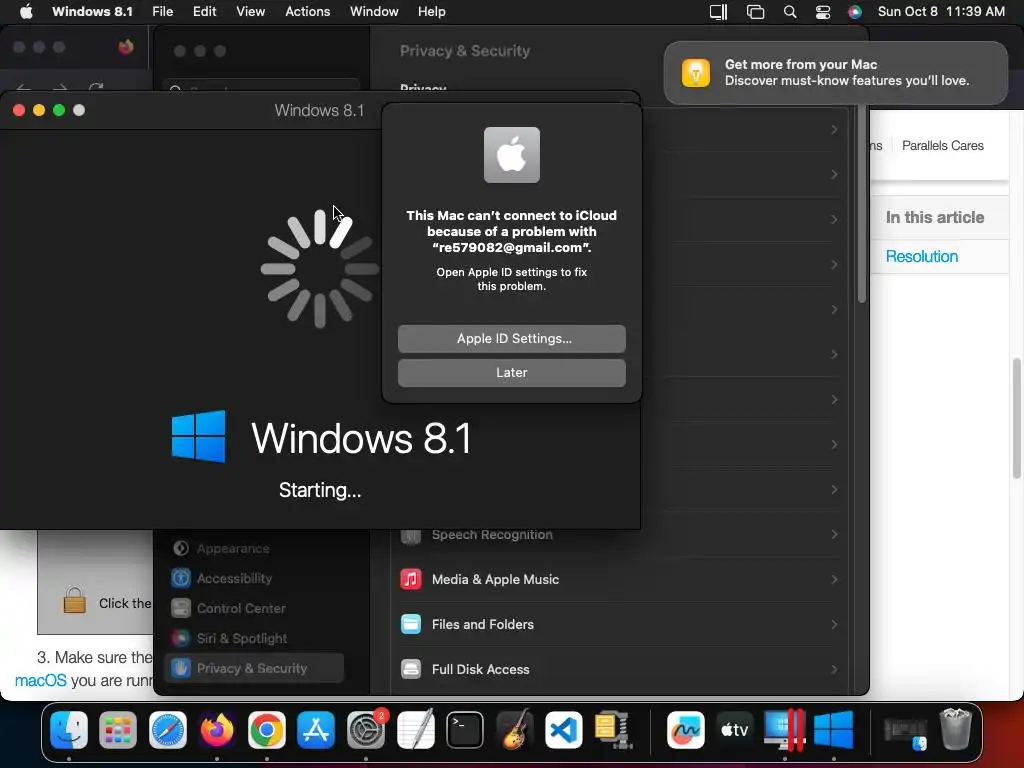Screen dimensions: 1024x768
Task: Click the Firefox icon in background window titlebar
Action: [126, 46]
